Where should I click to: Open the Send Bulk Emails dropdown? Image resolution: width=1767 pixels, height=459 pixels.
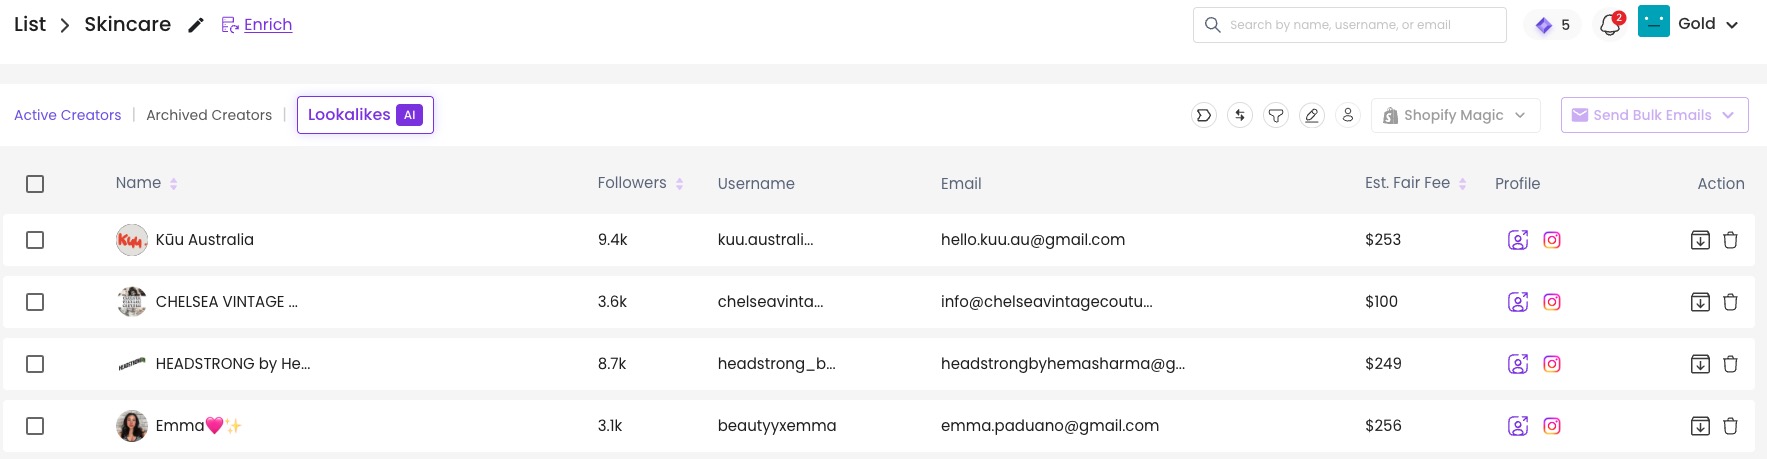click(1654, 115)
